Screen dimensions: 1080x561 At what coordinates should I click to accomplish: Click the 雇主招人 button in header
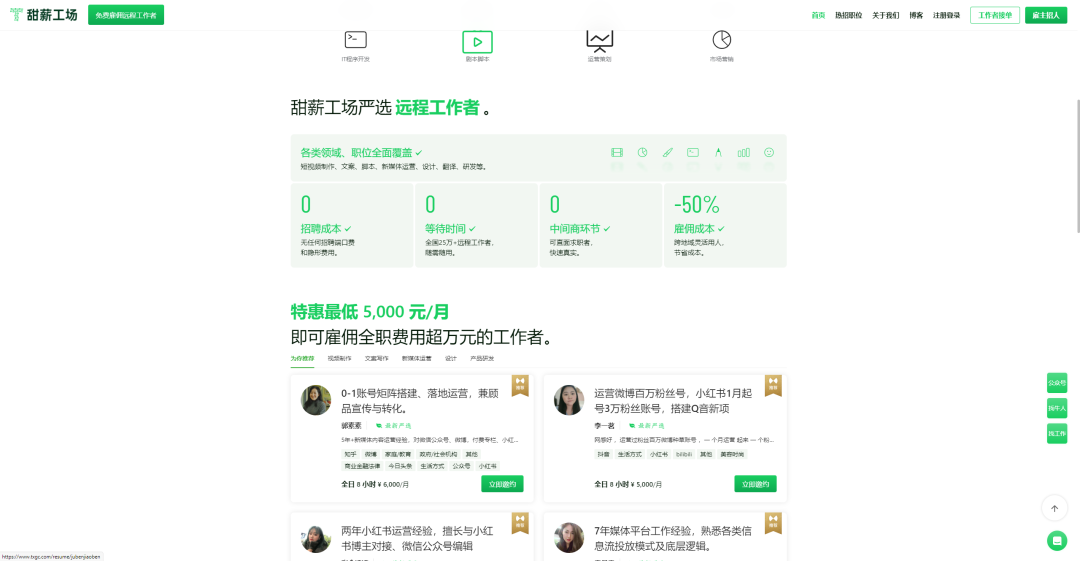(1046, 15)
